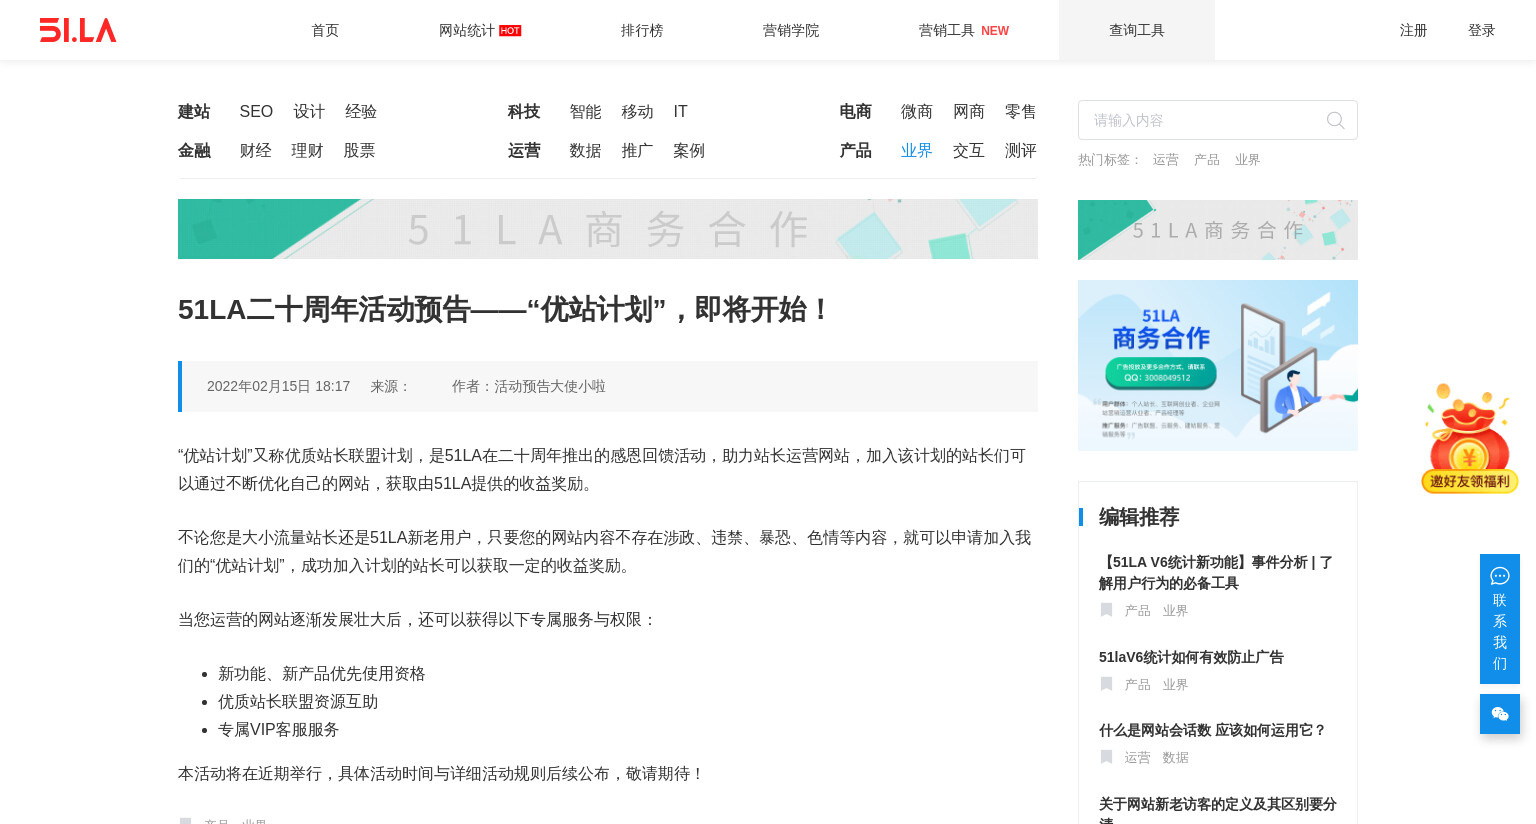Click the small sidebar 51LA商务合作 banner

pyautogui.click(x=1218, y=230)
